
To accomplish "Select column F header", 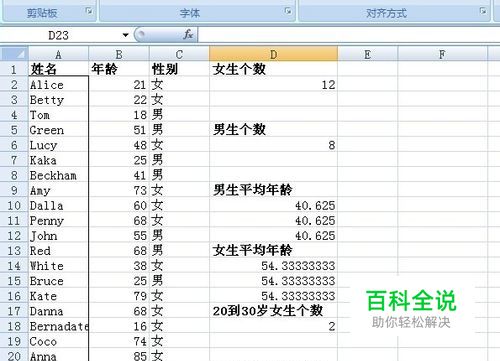I will click(442, 54).
